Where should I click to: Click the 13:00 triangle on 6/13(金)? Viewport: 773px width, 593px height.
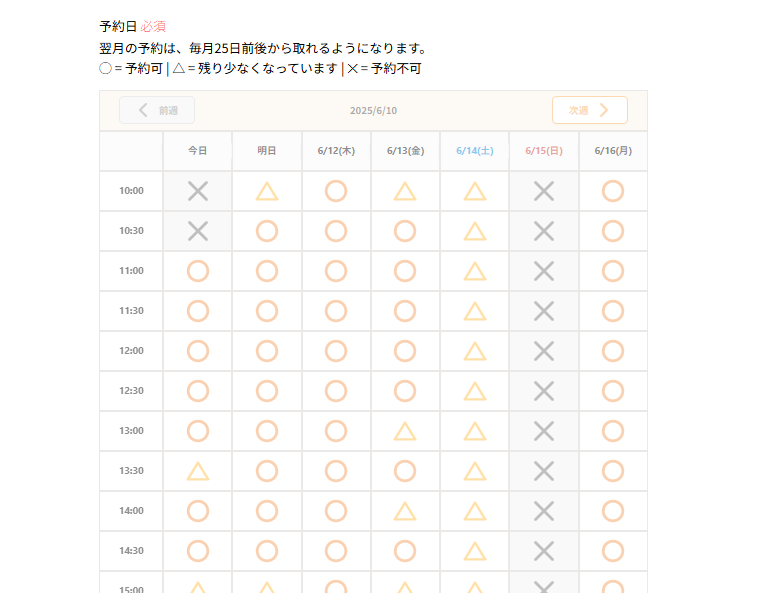(405, 431)
